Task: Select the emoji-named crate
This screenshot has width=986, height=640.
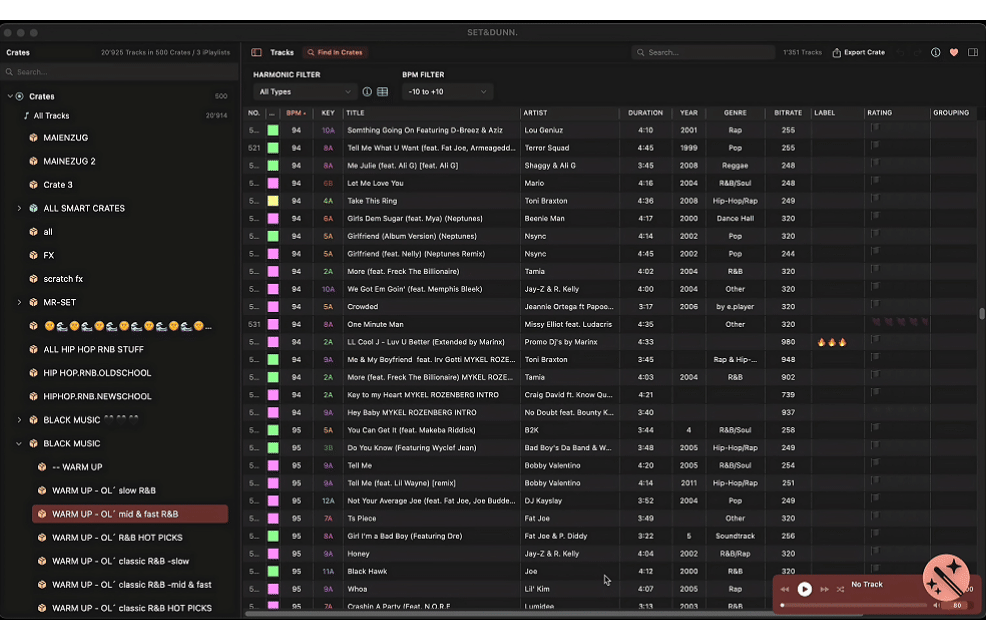Action: [x=128, y=326]
